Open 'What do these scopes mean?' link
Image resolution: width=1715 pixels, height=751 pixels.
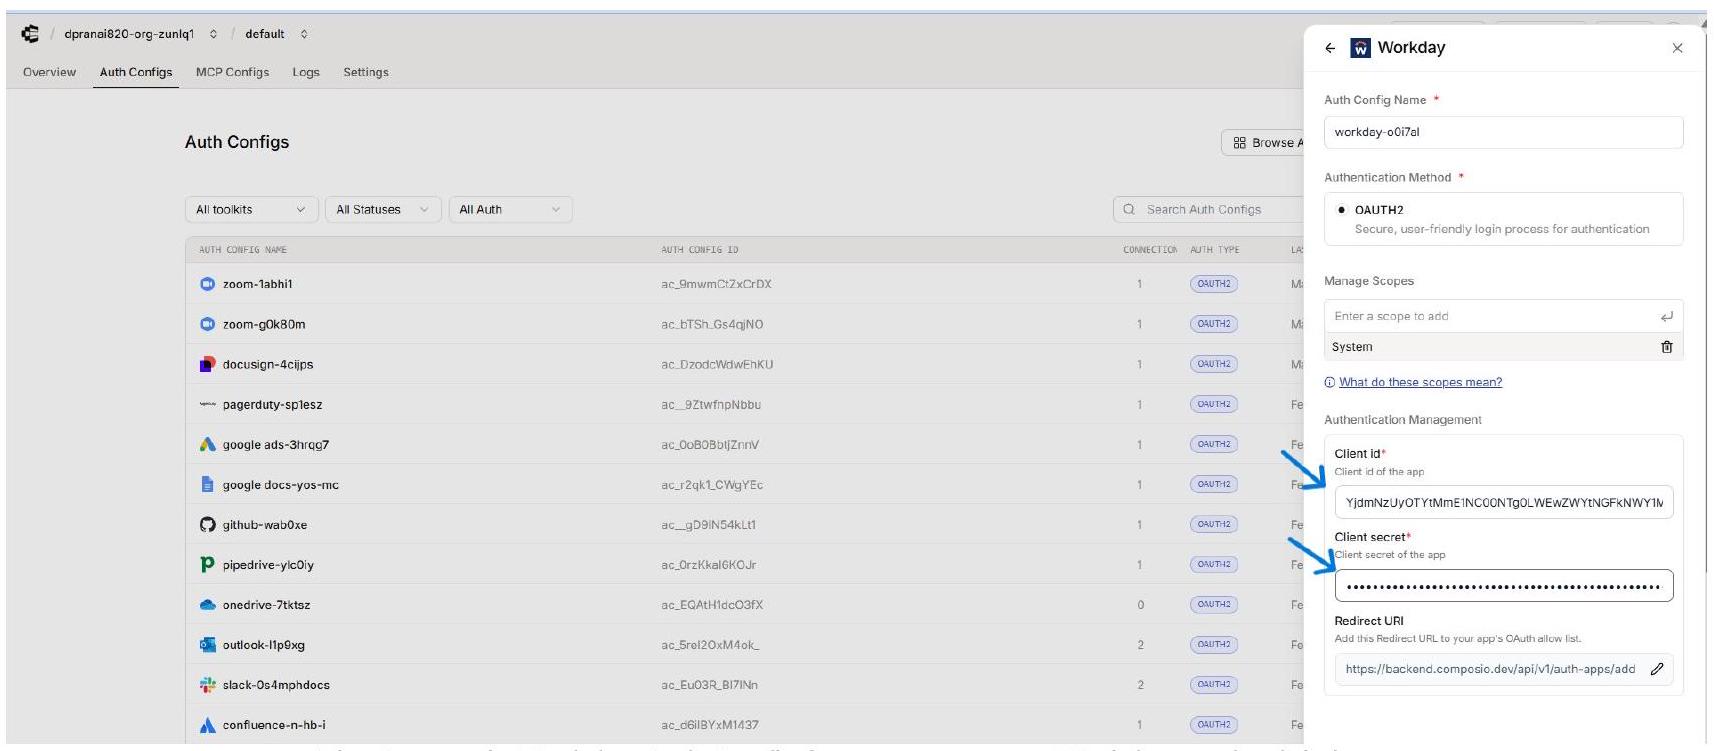tap(1420, 382)
